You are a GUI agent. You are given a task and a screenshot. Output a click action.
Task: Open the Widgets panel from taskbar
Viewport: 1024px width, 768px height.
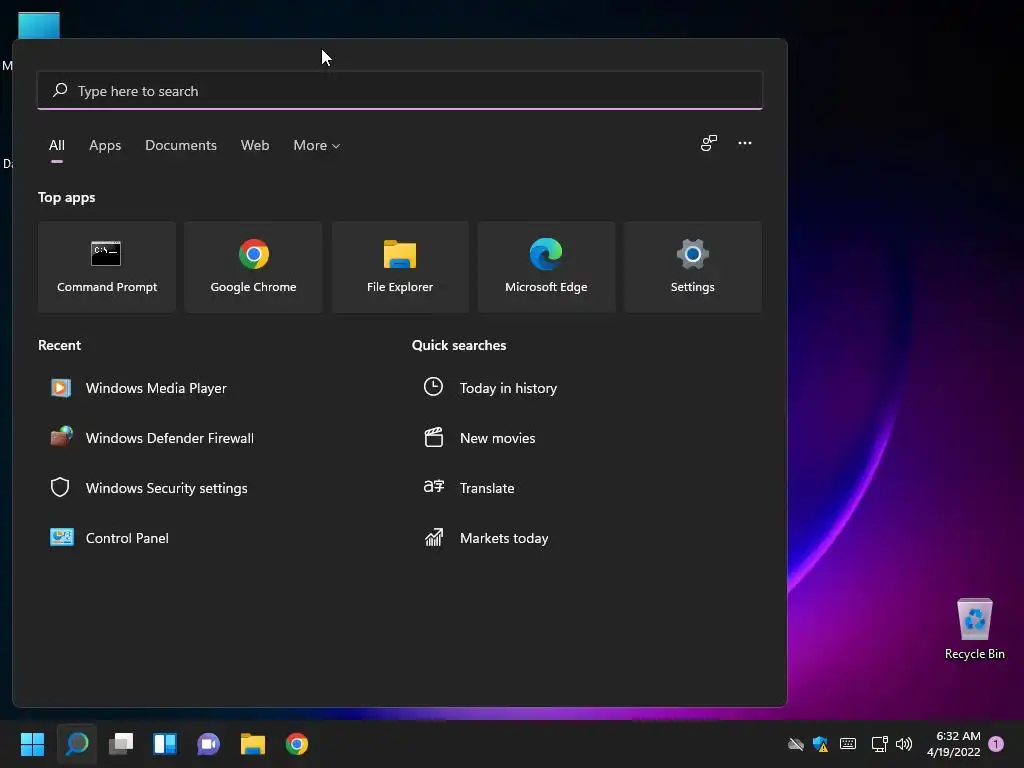click(x=165, y=744)
